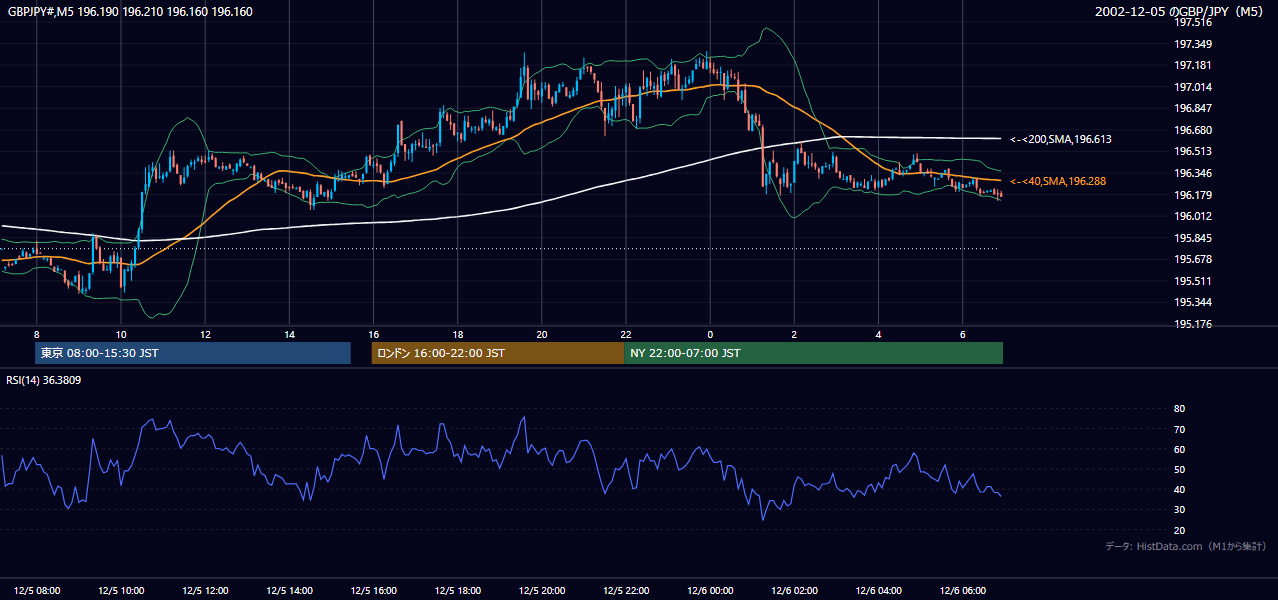This screenshot has height=600, width=1278.
Task: Click price axis label 196.179
Action: [x=1191, y=195]
